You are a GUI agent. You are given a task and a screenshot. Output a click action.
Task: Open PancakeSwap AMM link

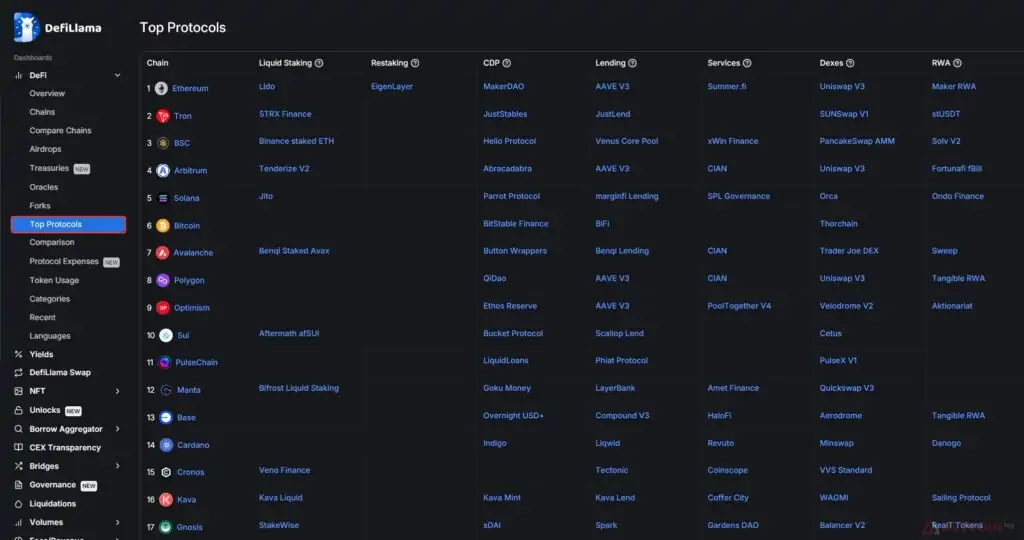click(856, 141)
